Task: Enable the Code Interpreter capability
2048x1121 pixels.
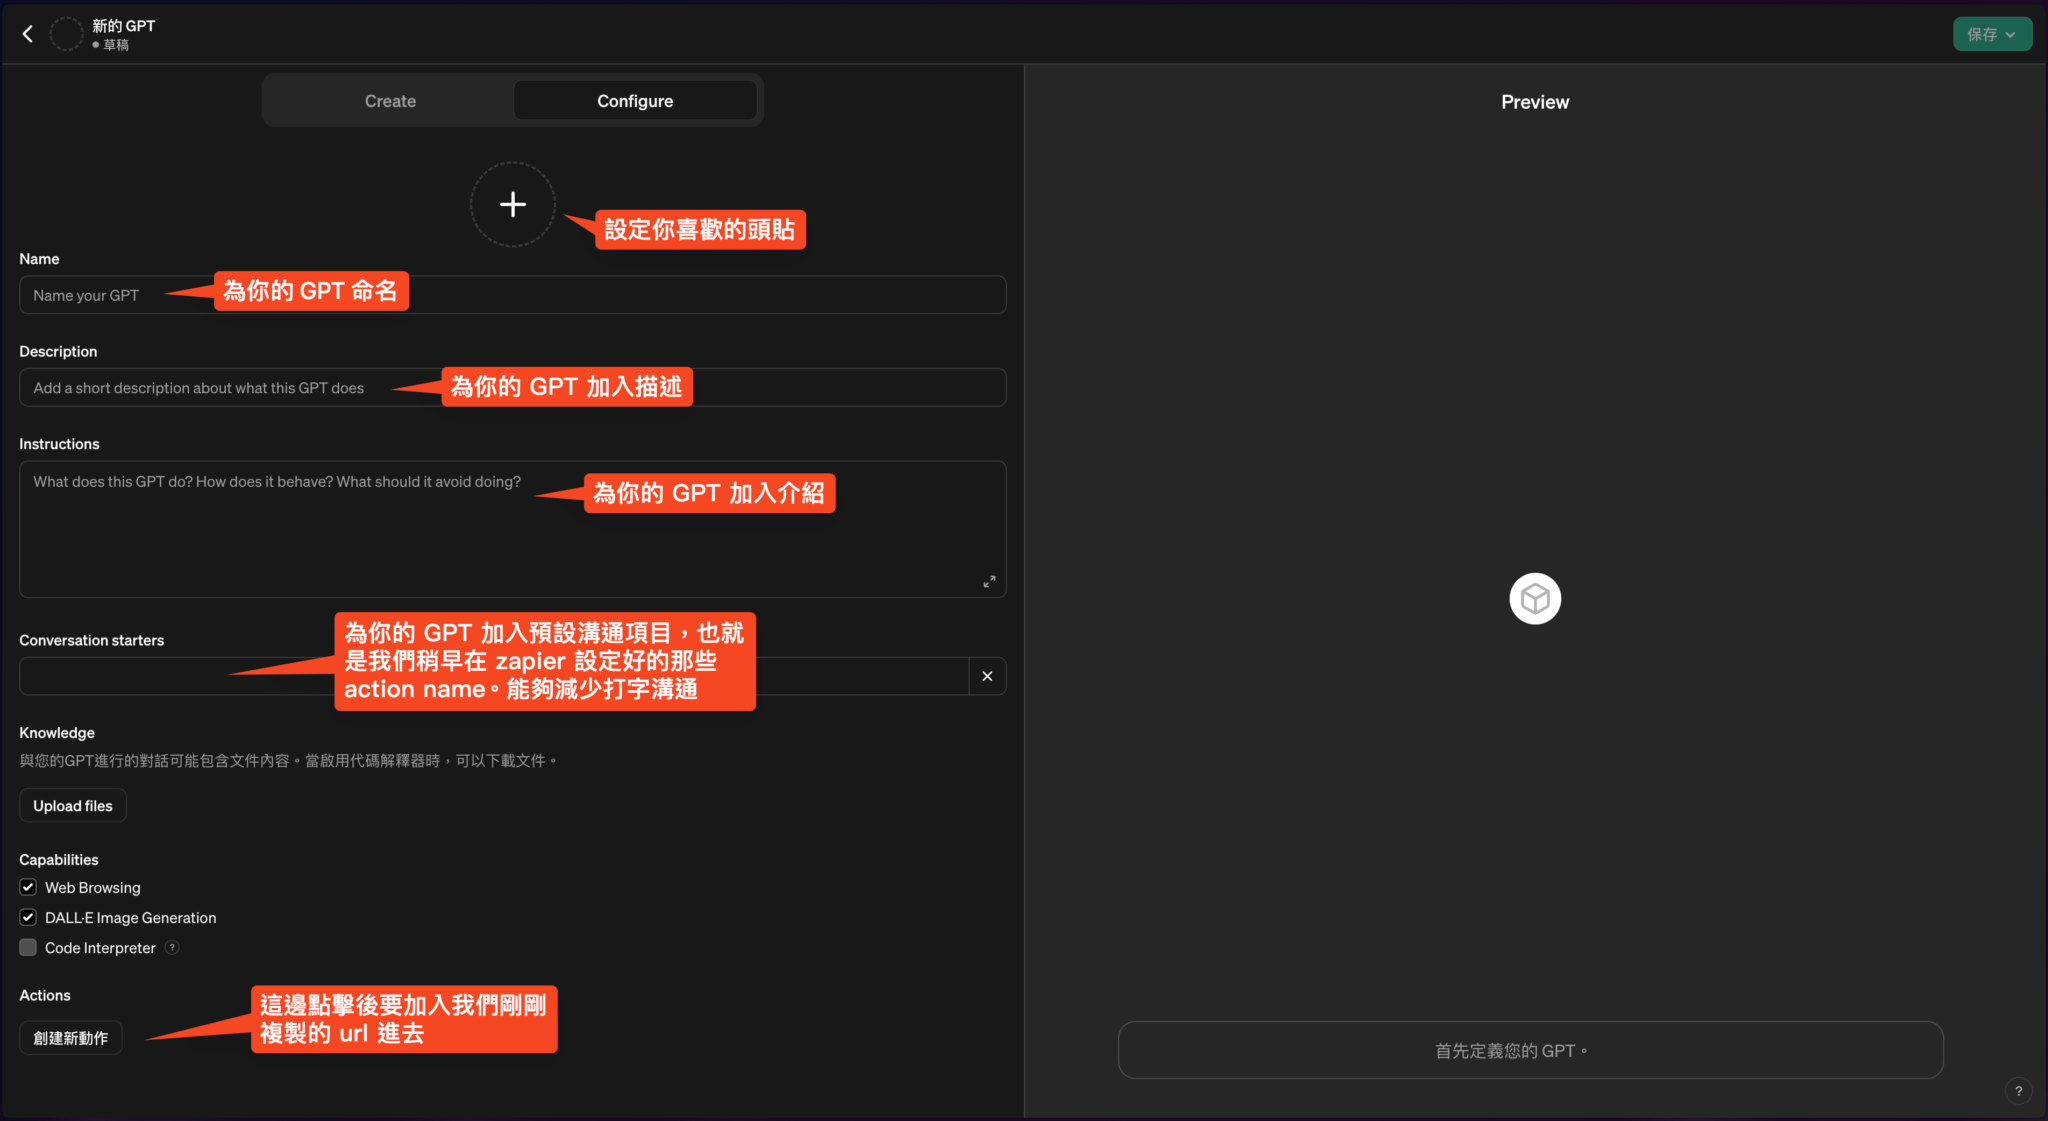Action: 27,947
